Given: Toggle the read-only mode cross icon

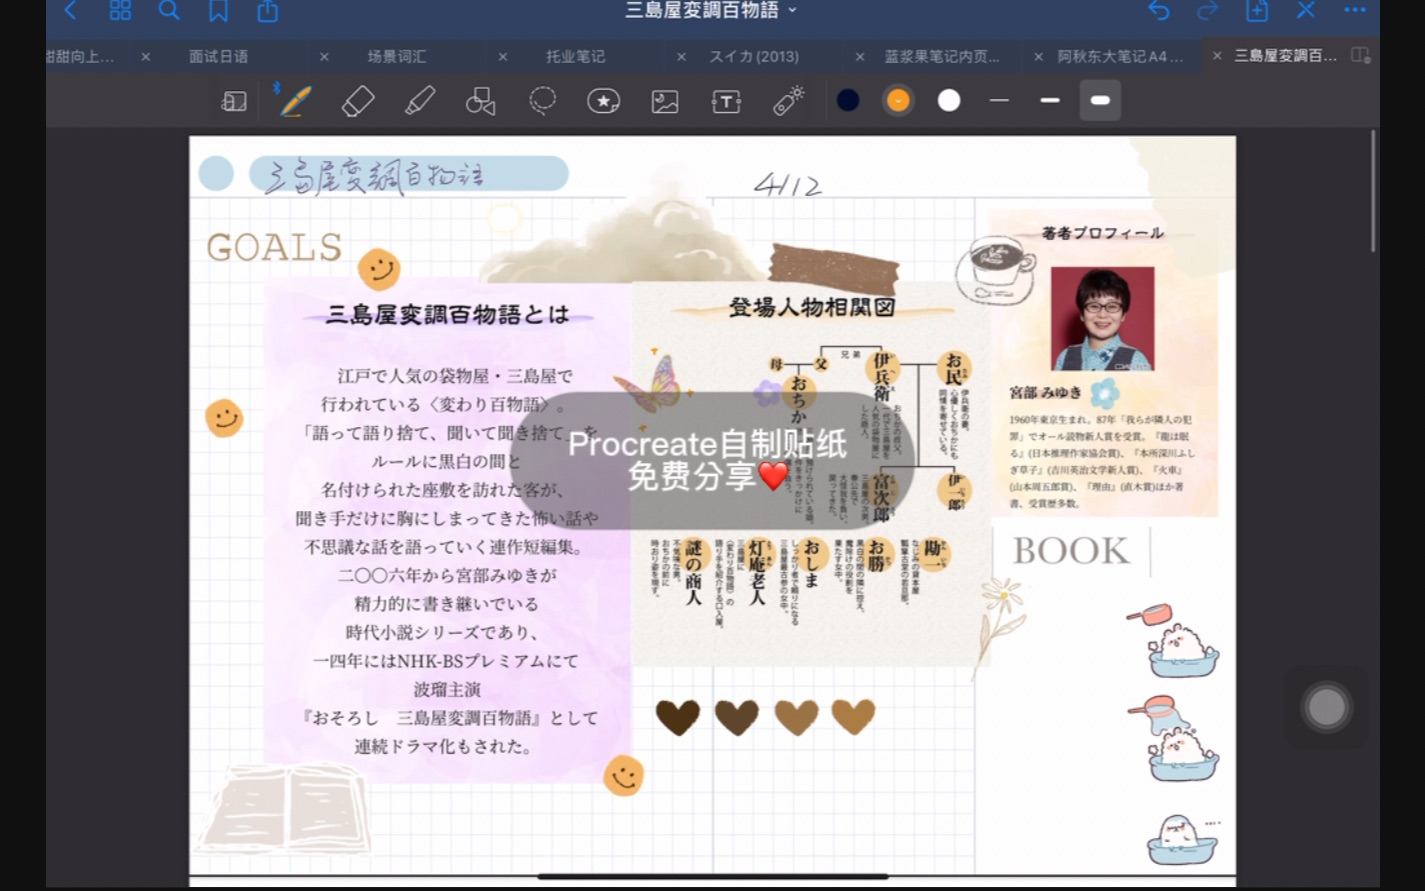Looking at the screenshot, I should [x=1306, y=11].
